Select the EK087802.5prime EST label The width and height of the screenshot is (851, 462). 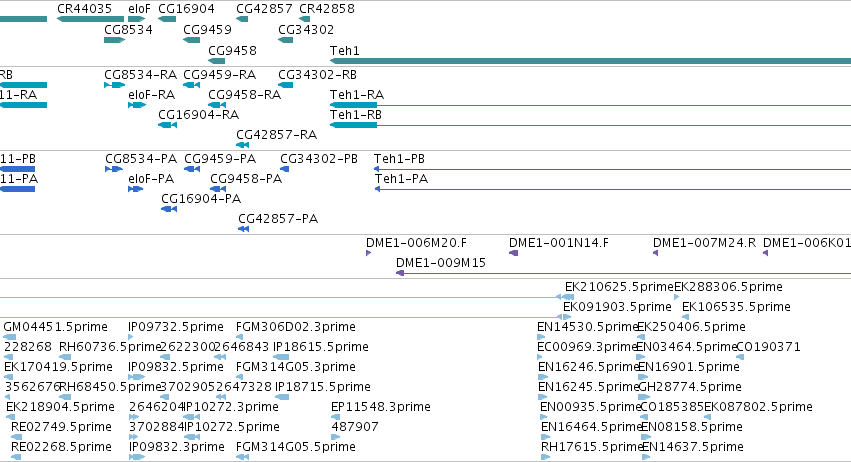click(x=759, y=407)
